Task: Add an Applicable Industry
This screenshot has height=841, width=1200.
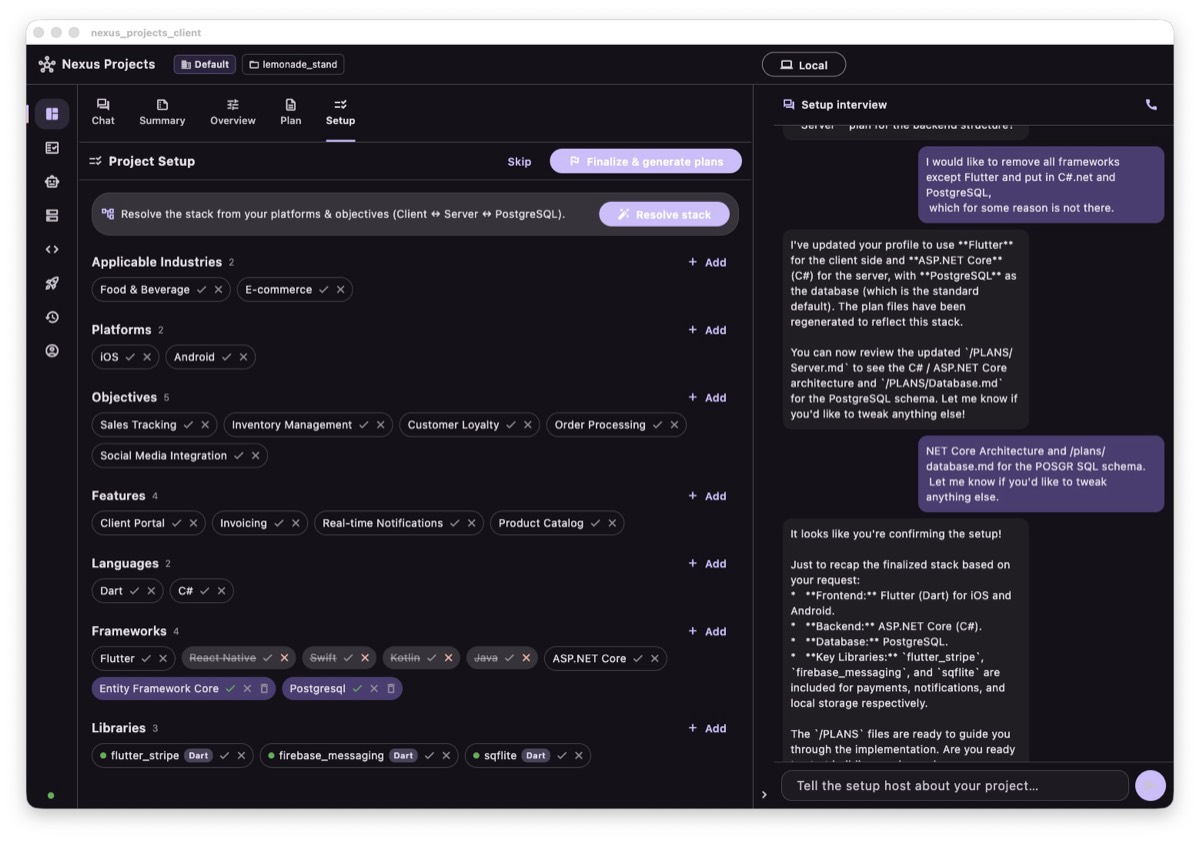Action: (707, 262)
